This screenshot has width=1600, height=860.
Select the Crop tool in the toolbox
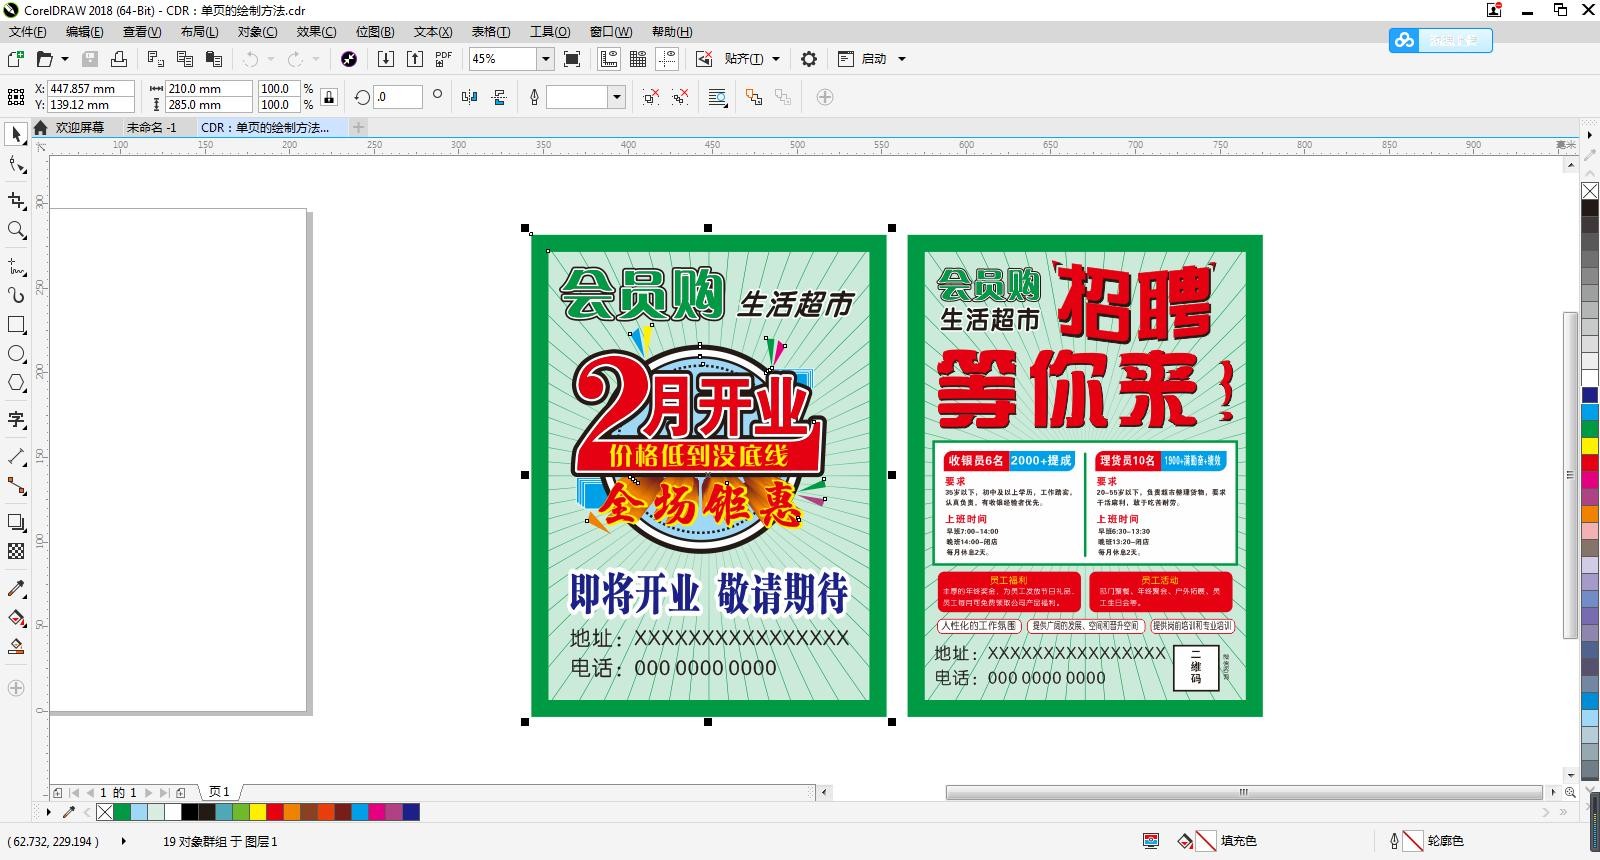click(16, 200)
